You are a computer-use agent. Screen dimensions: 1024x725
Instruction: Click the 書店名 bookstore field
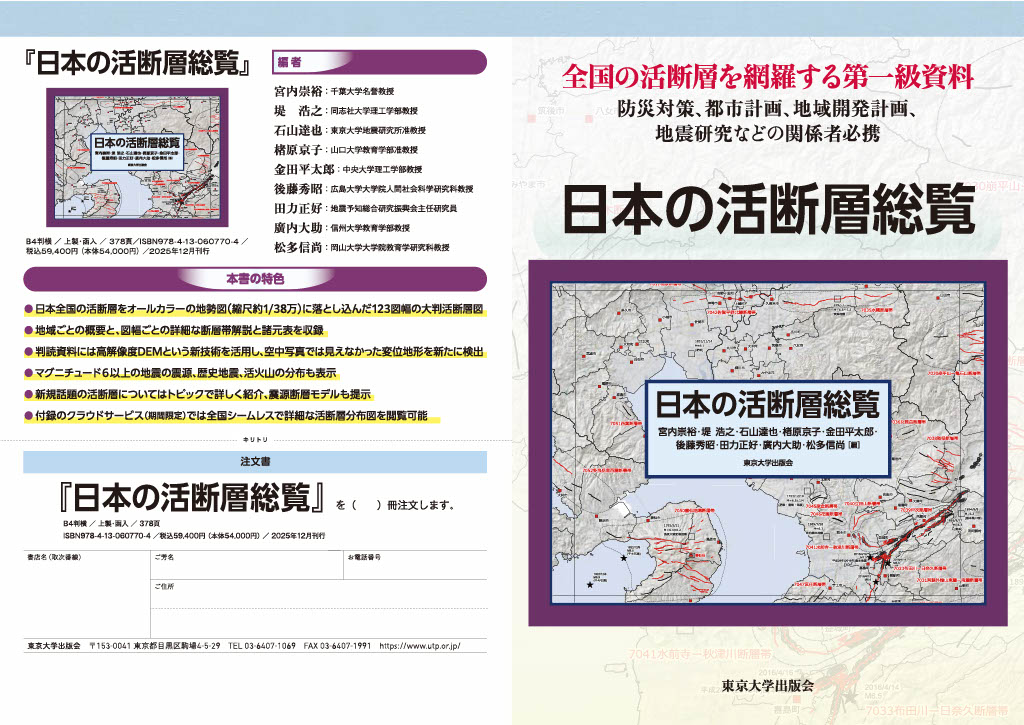tap(84, 588)
